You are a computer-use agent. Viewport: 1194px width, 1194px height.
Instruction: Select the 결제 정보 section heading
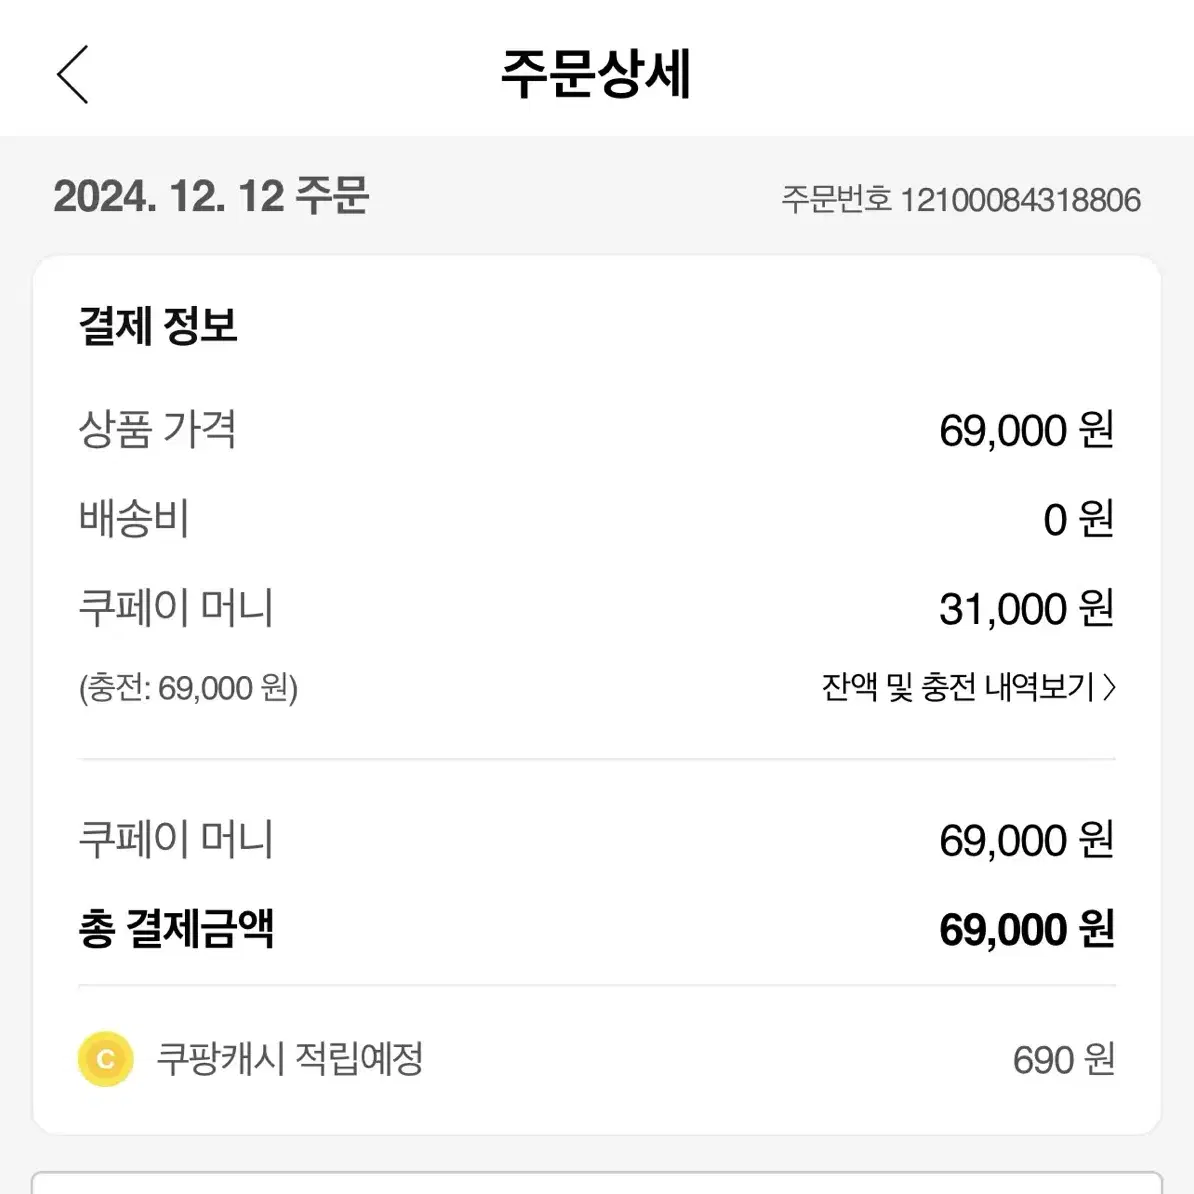[x=158, y=326]
